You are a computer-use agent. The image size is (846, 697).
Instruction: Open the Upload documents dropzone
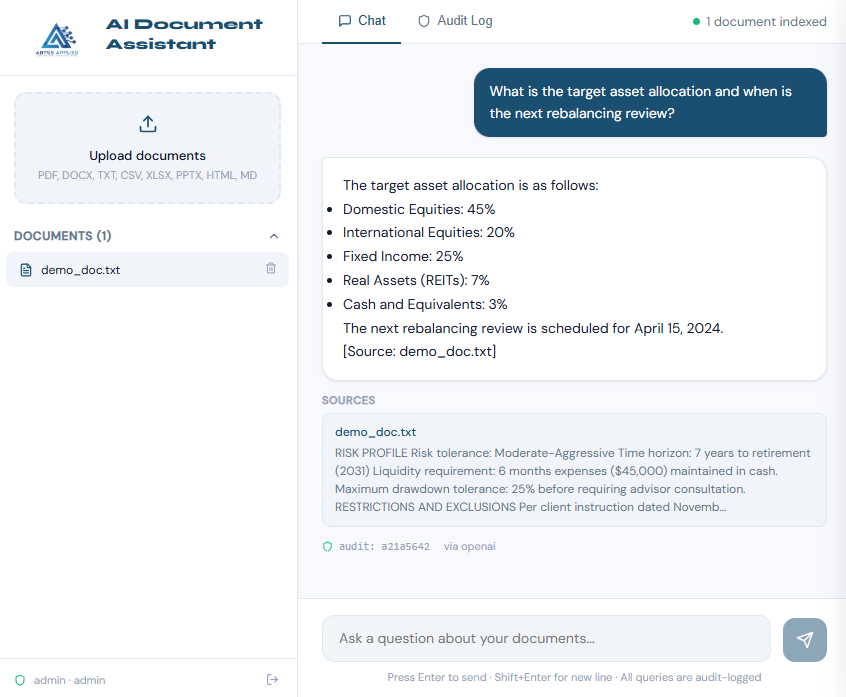click(x=147, y=148)
